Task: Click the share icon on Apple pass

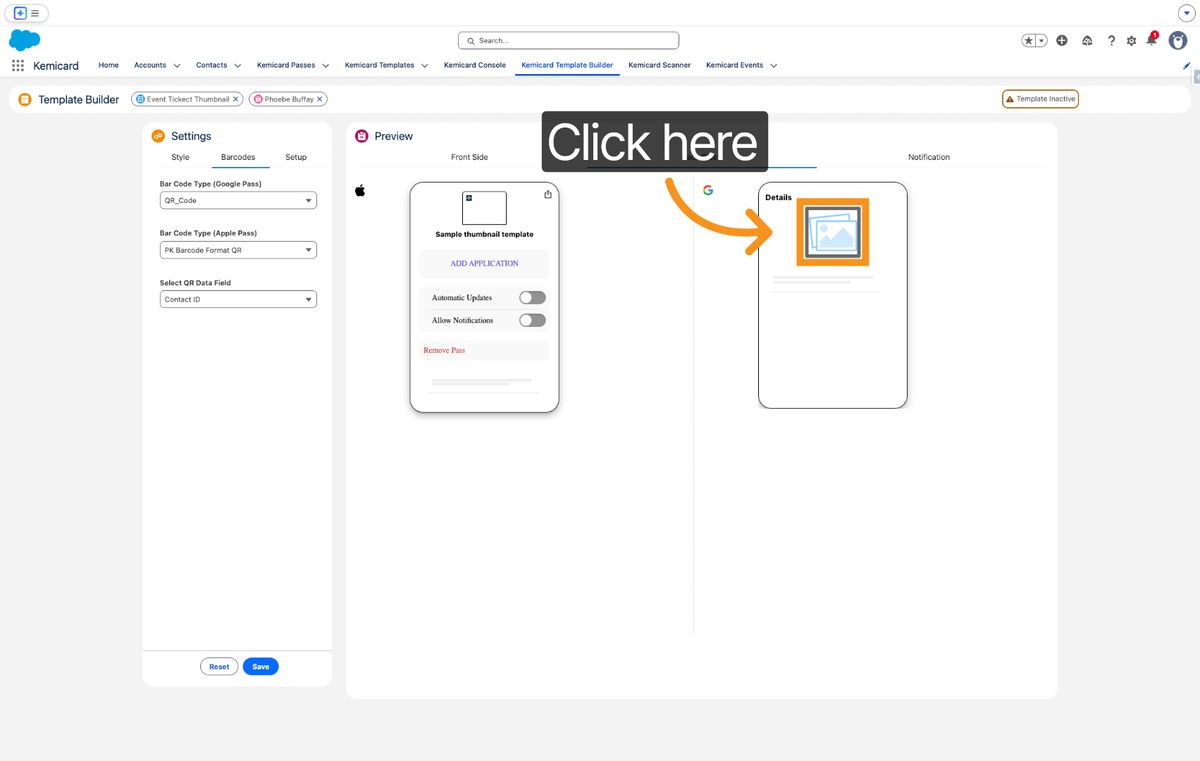Action: pos(548,194)
